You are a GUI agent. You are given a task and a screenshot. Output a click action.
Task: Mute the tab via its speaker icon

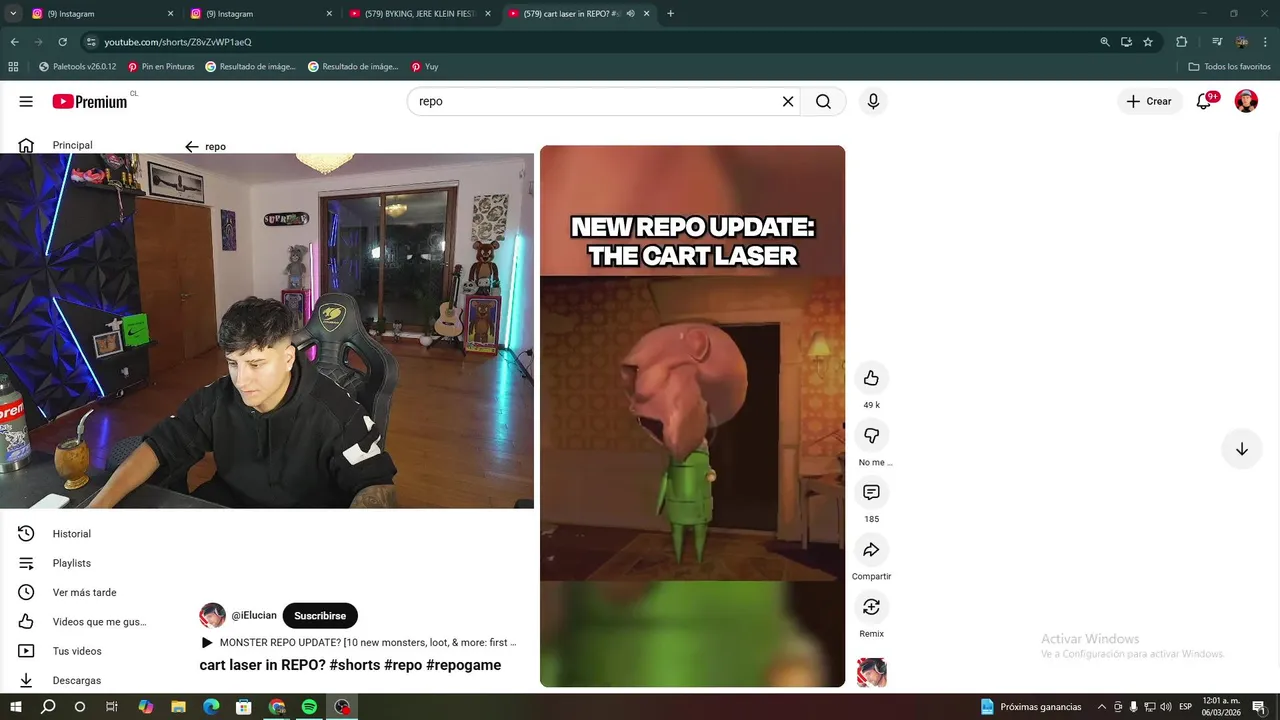630,14
